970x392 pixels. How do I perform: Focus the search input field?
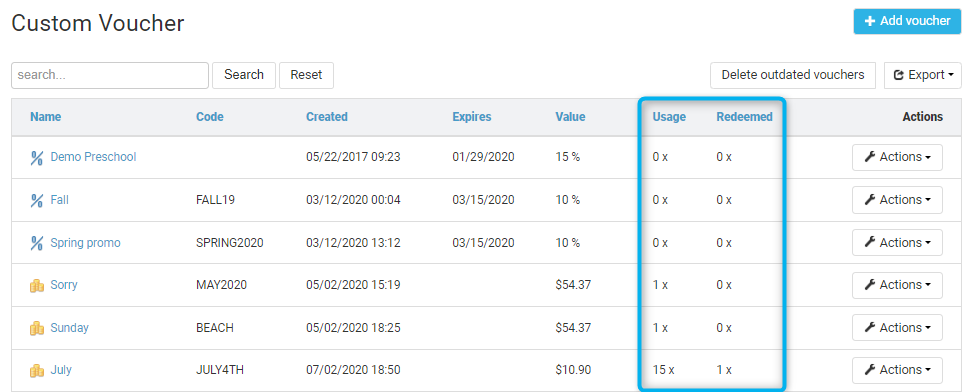[110, 75]
